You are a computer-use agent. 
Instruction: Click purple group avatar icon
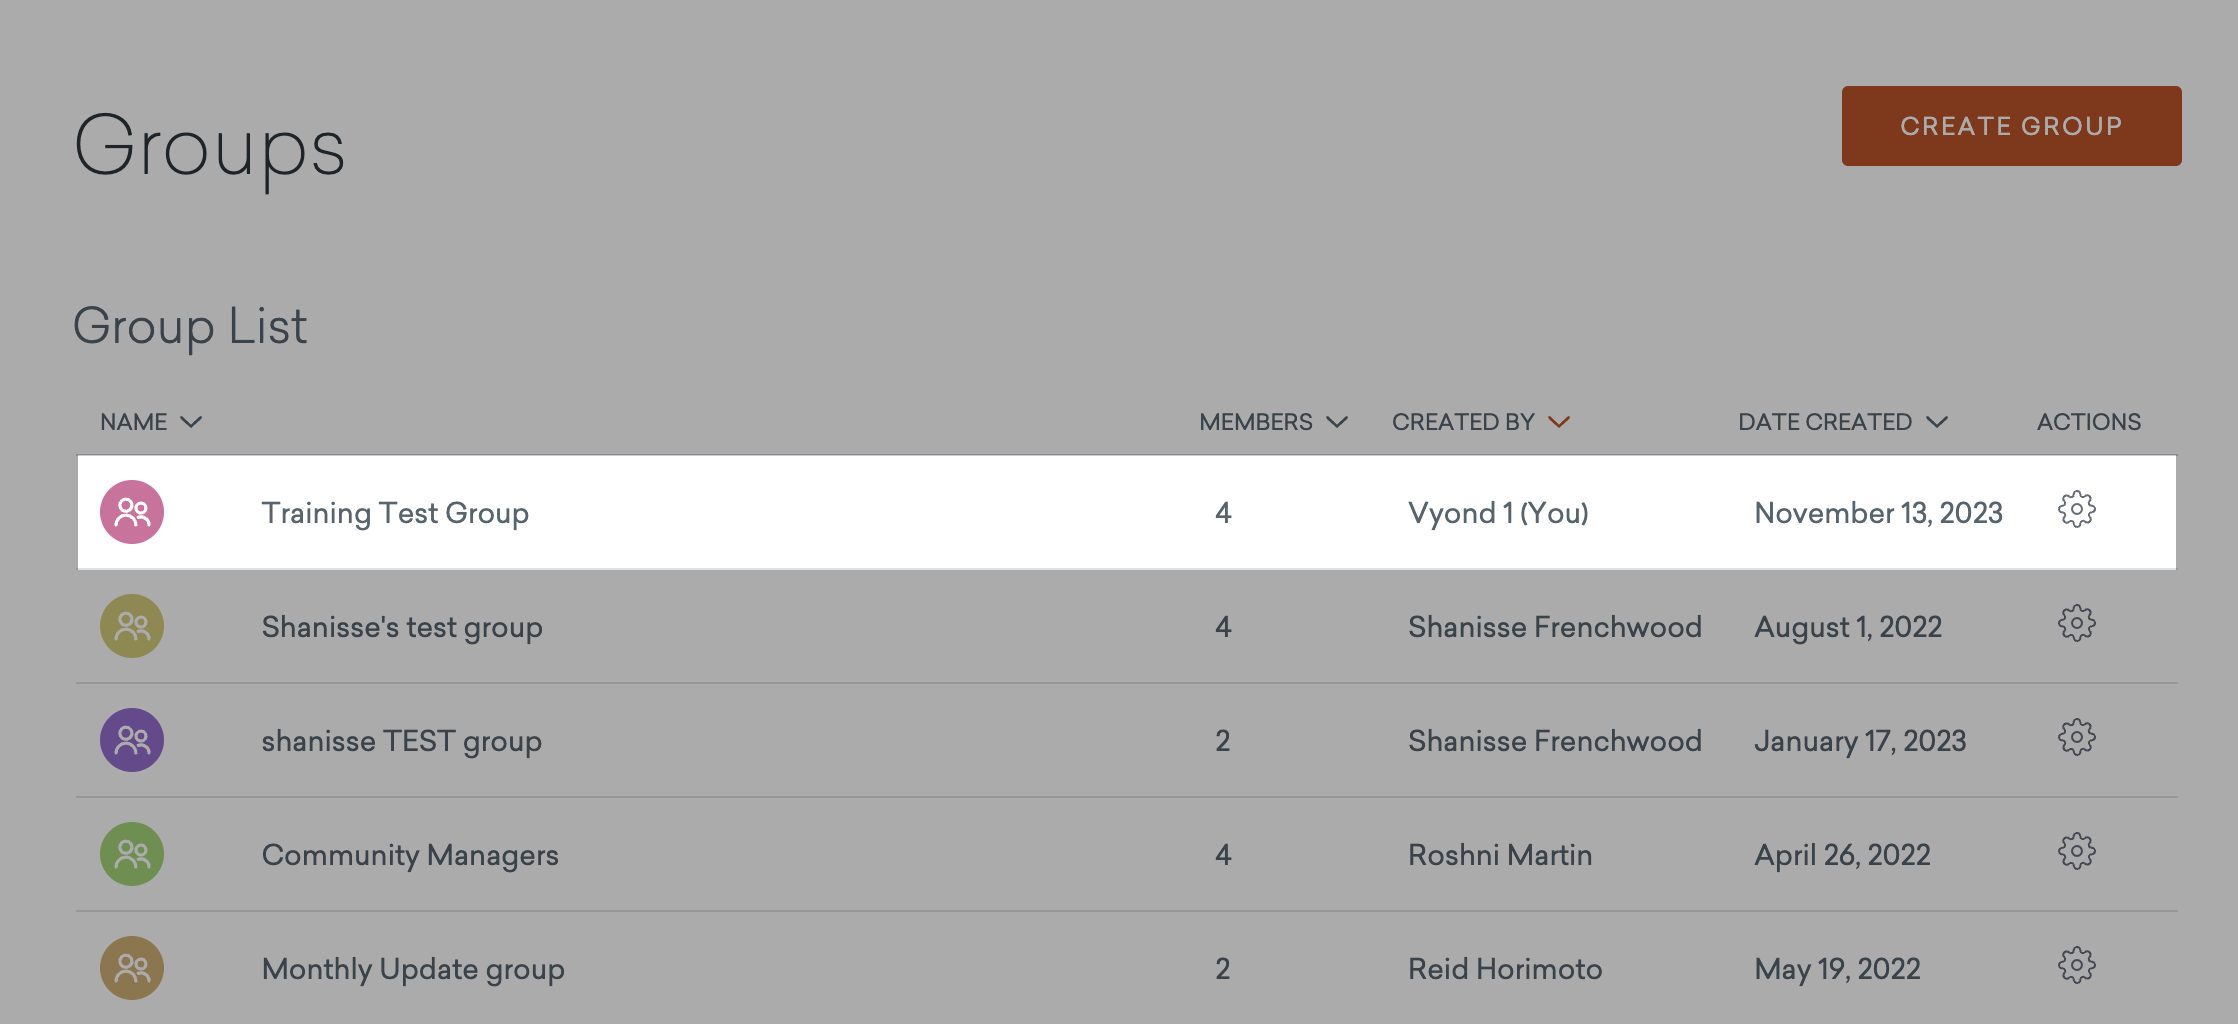click(x=132, y=740)
